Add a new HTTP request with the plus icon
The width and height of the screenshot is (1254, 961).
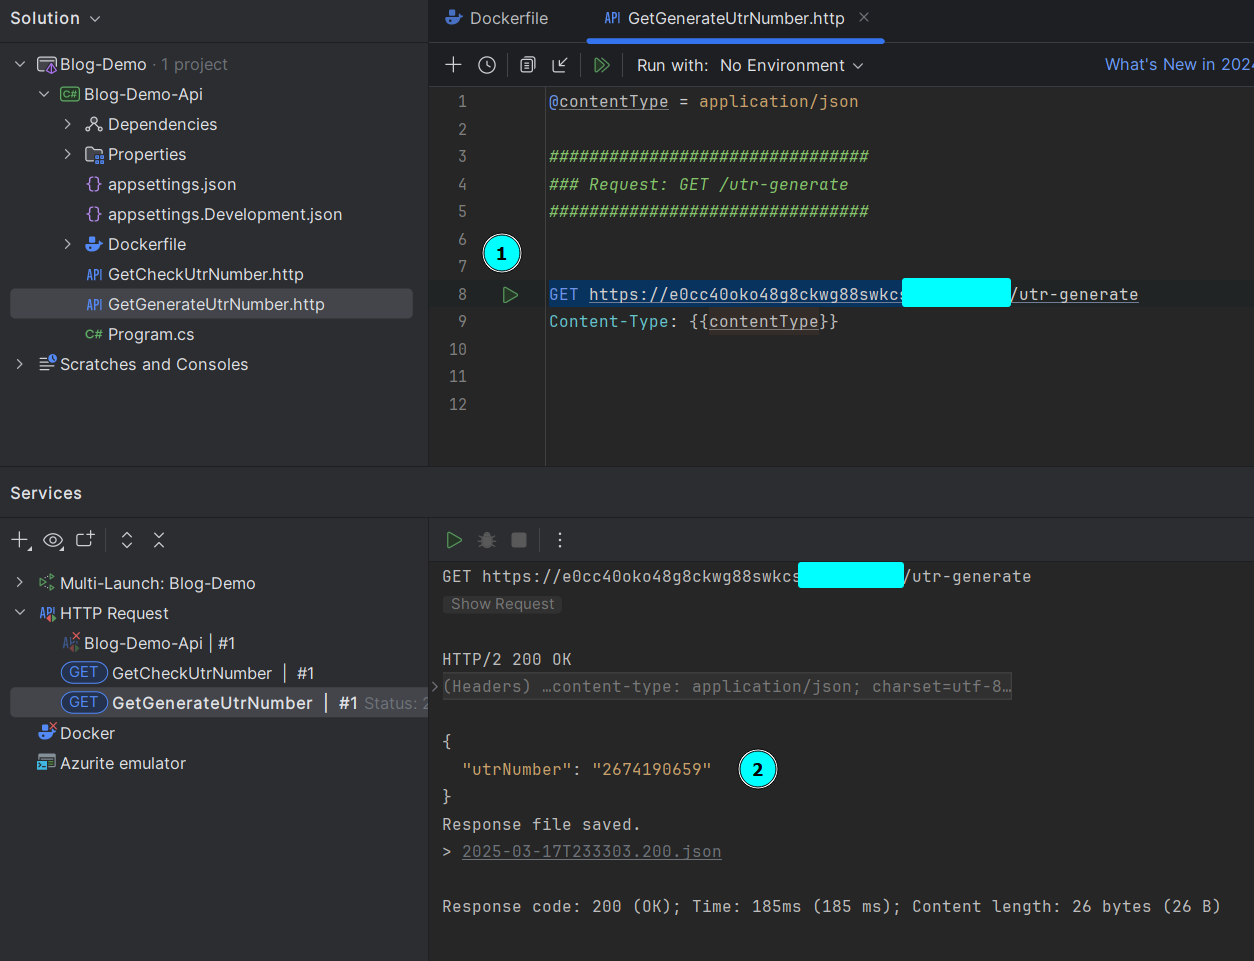[453, 64]
